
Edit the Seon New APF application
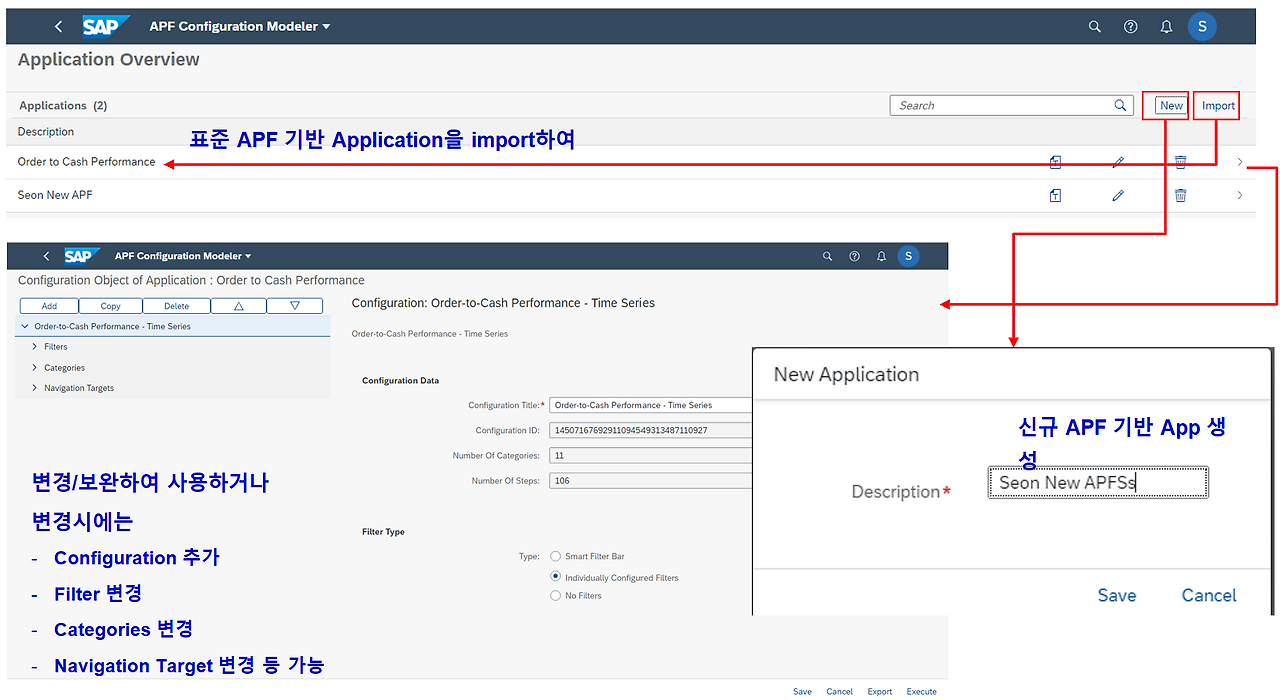pyautogui.click(x=1118, y=195)
